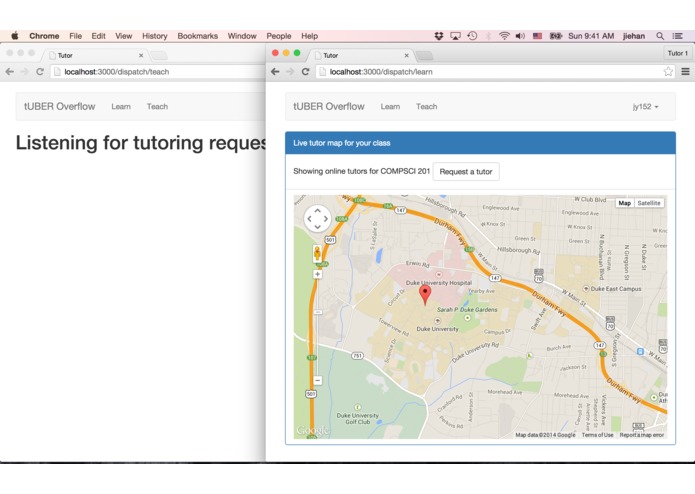Image resolution: width=695 pixels, height=494 pixels.
Task: Click tUBER Overflow brand in front window
Action: [329, 106]
